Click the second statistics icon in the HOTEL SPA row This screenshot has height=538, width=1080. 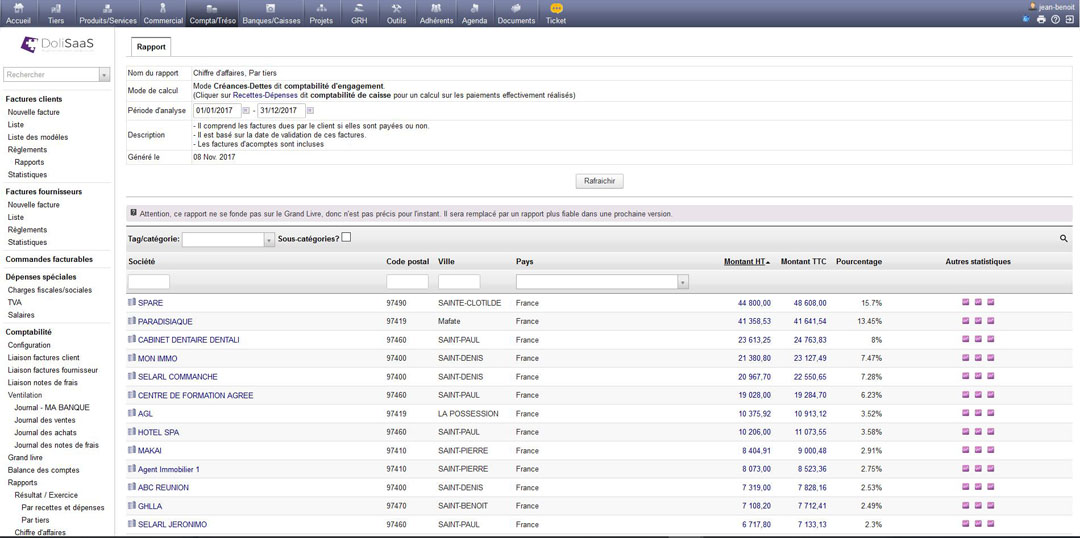pos(978,432)
